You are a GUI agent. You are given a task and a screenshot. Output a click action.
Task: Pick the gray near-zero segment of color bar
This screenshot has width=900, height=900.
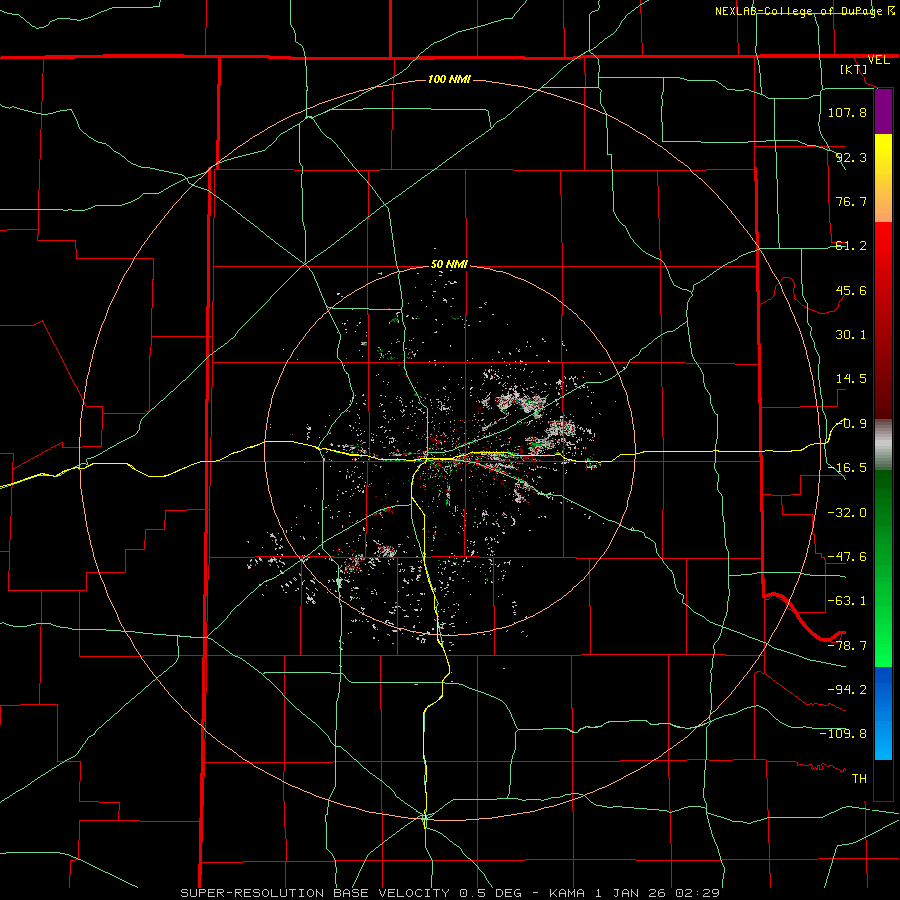click(883, 445)
